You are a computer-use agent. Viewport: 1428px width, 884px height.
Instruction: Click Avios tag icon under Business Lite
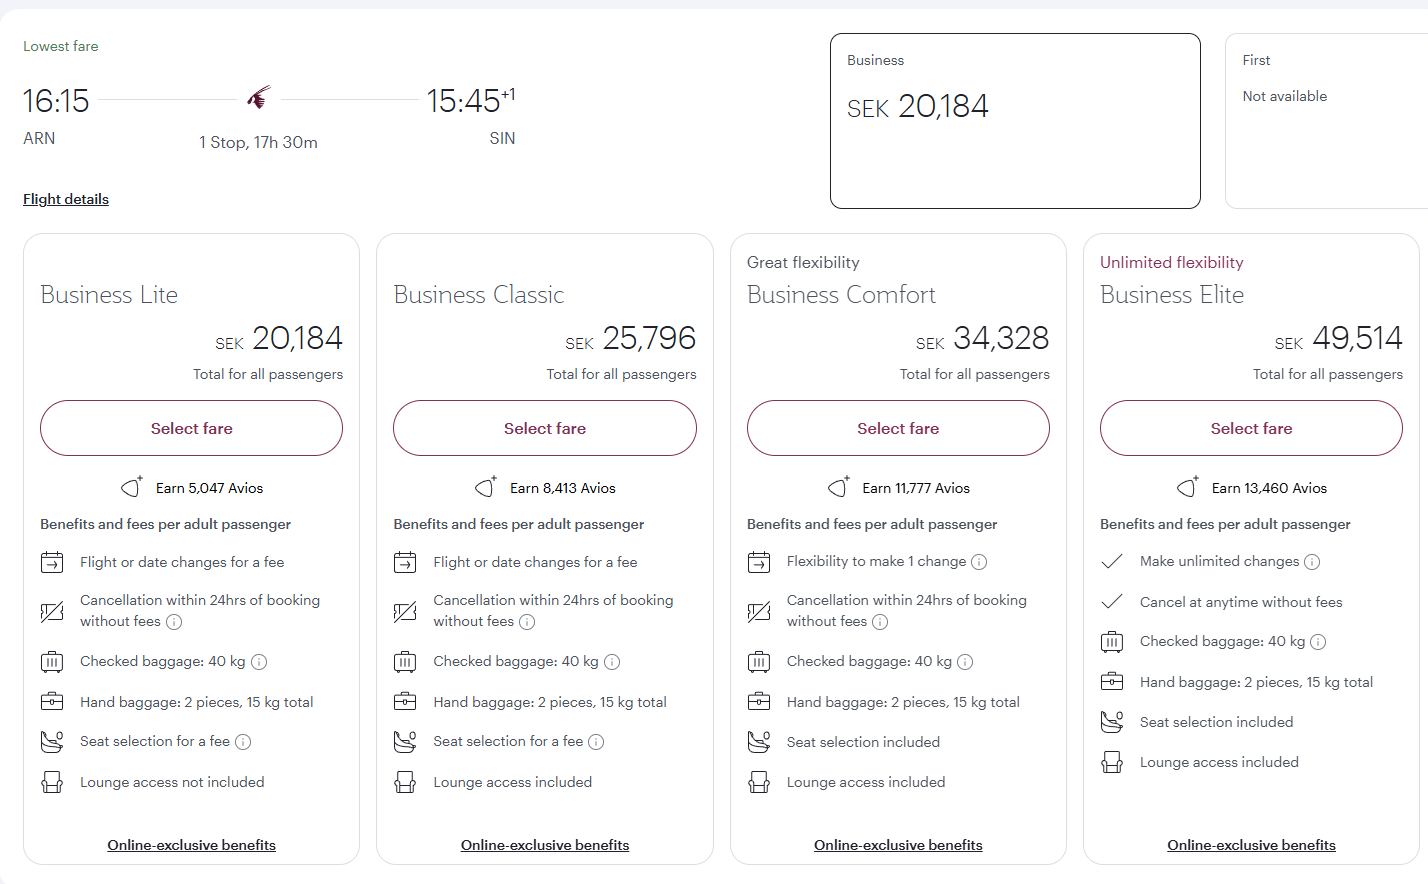132,487
